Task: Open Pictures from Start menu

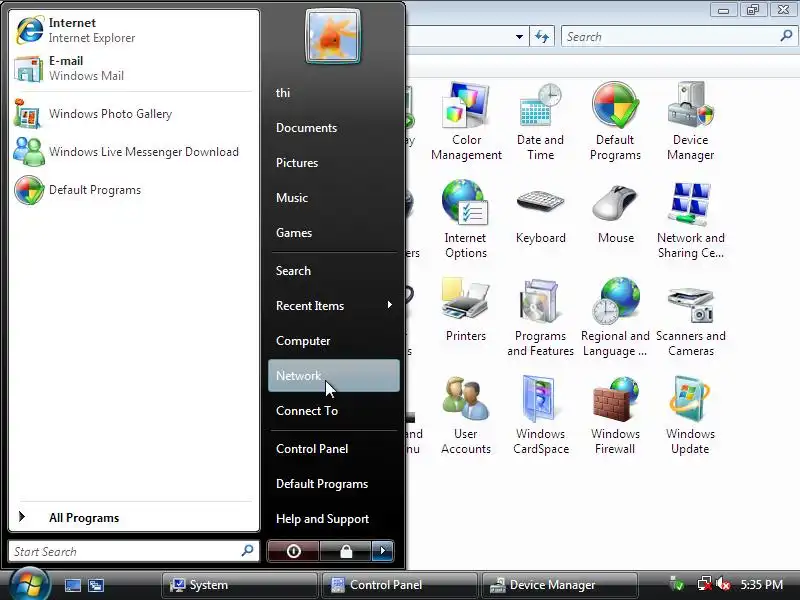Action: [334, 163]
